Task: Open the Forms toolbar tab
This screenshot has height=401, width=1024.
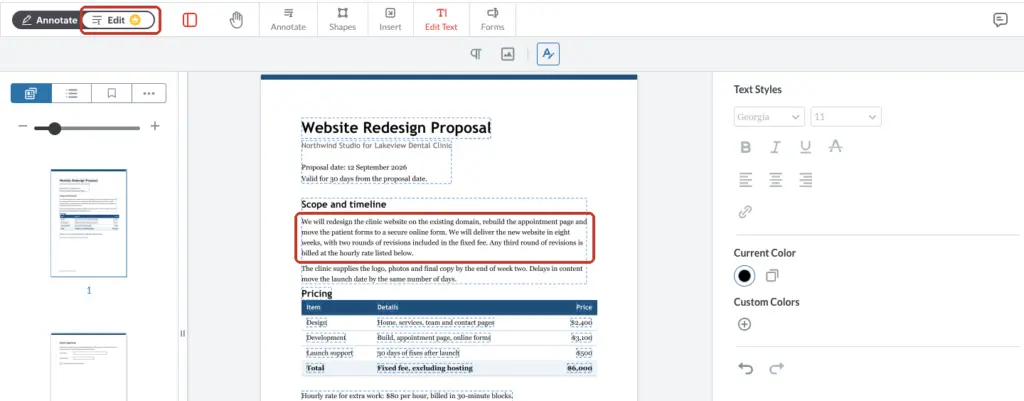Action: [x=492, y=20]
